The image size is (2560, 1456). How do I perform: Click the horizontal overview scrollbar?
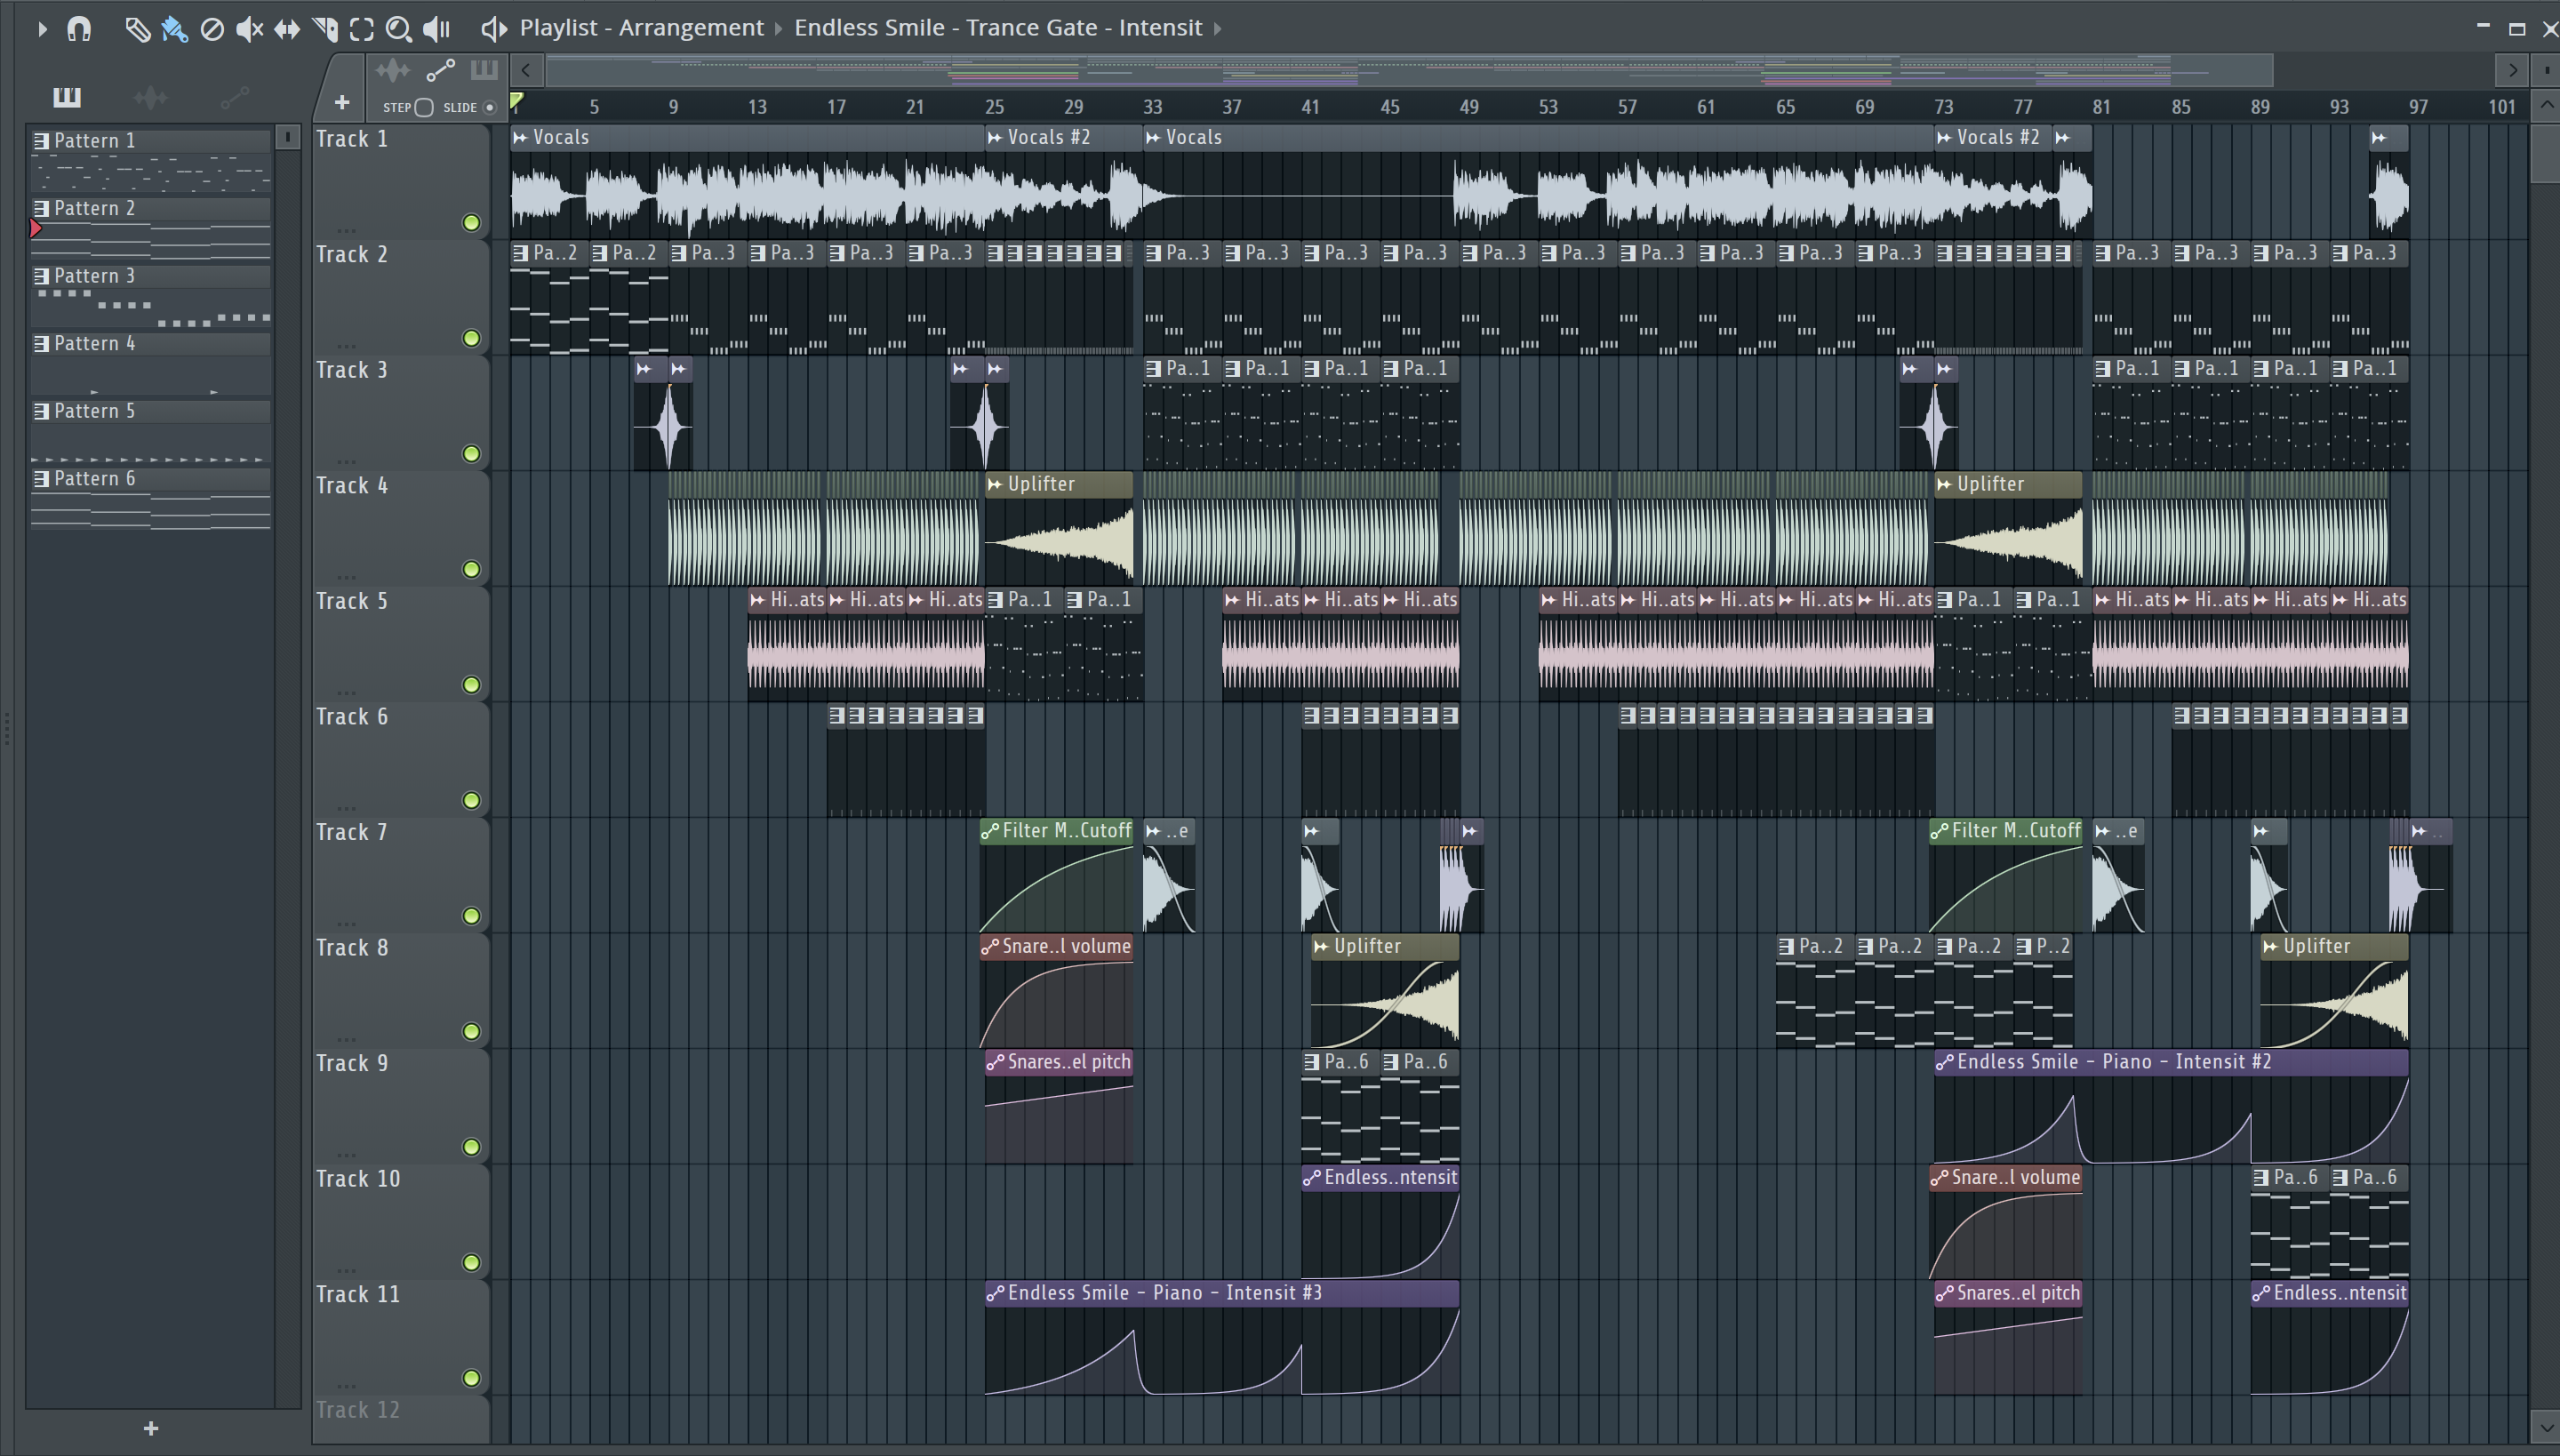pos(1409,70)
